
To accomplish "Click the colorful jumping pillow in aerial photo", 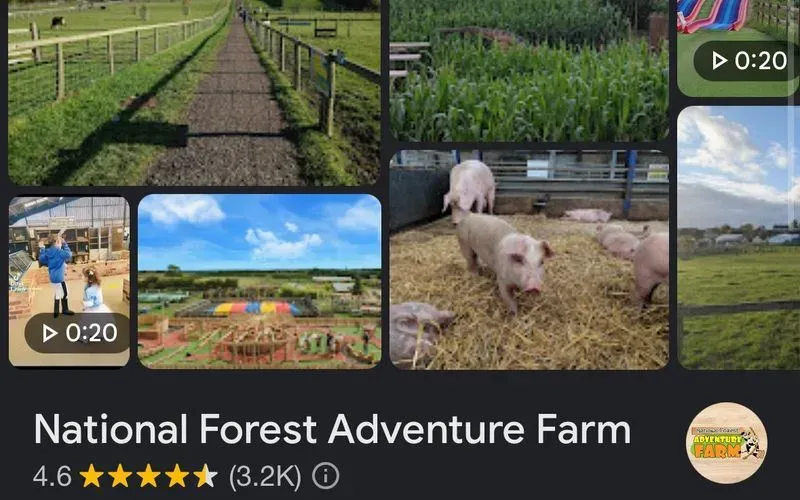I will [256, 308].
